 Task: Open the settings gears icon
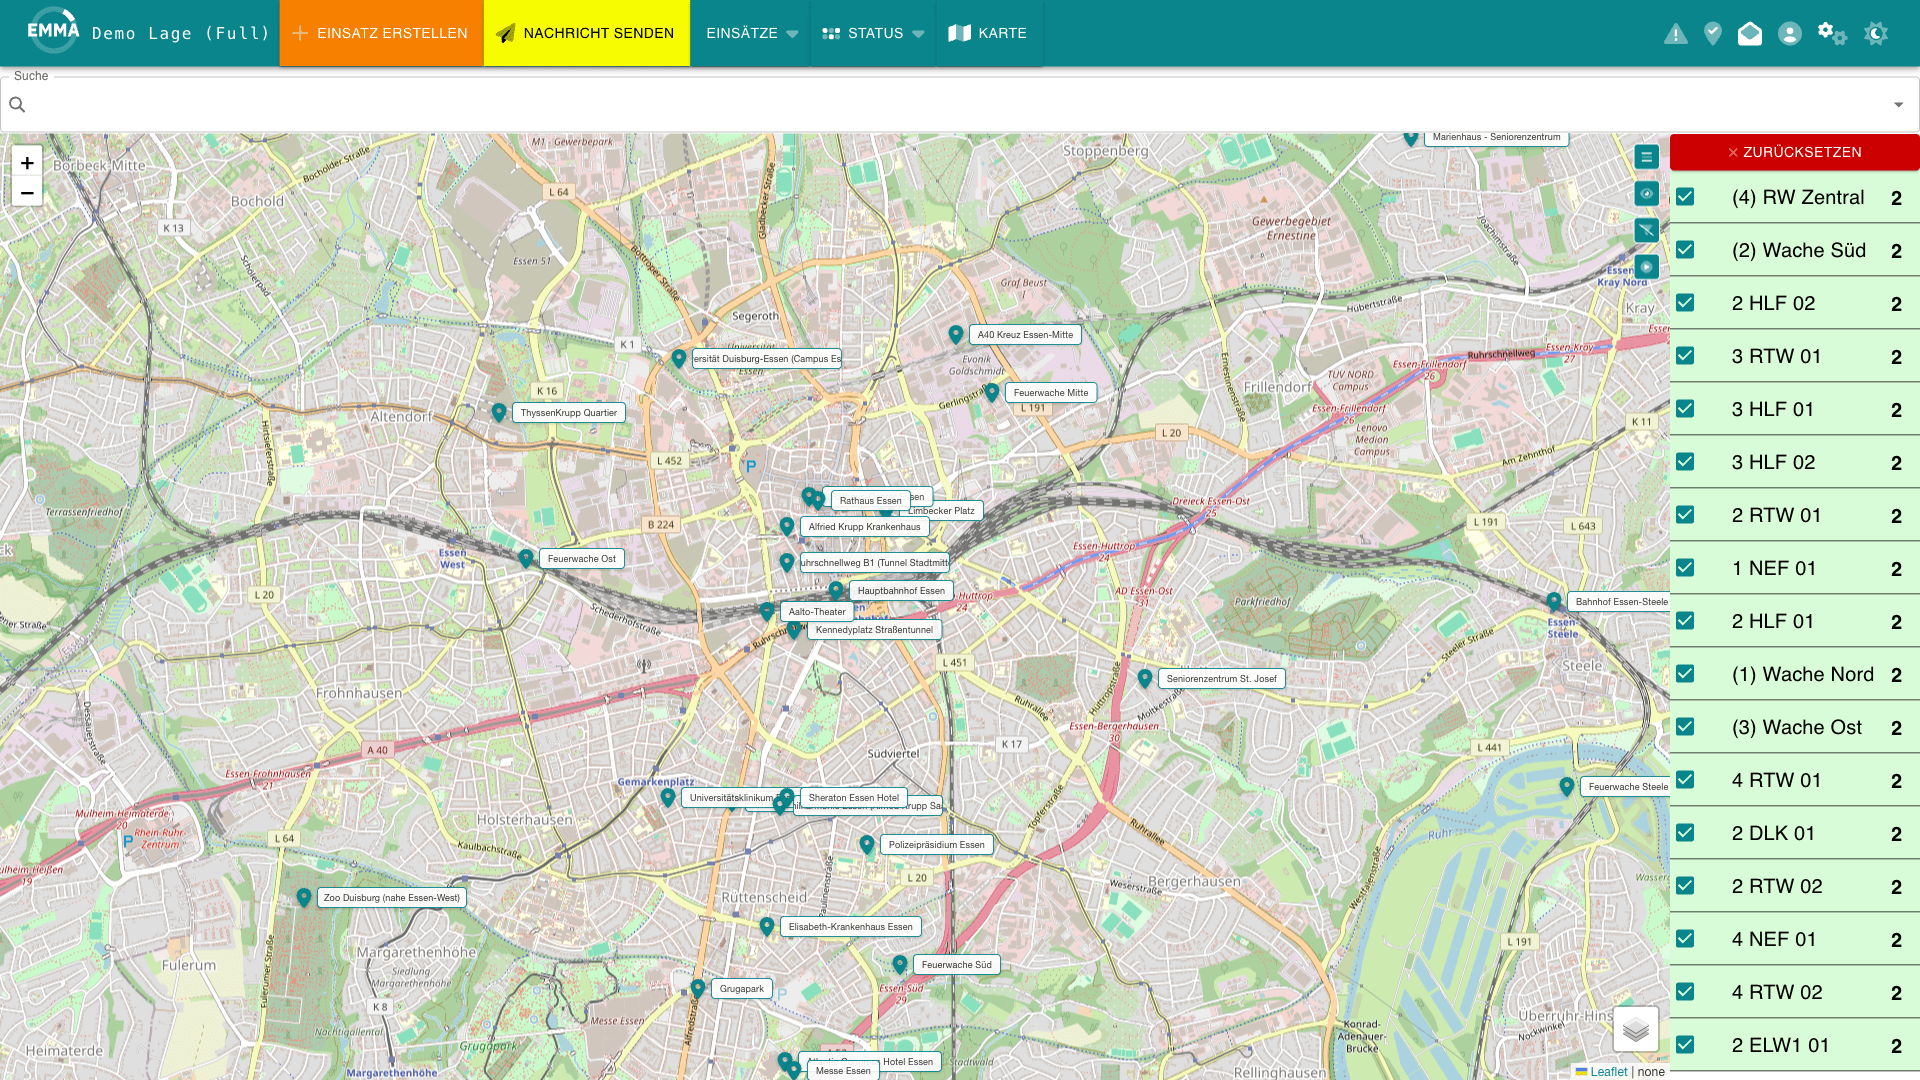point(1831,34)
